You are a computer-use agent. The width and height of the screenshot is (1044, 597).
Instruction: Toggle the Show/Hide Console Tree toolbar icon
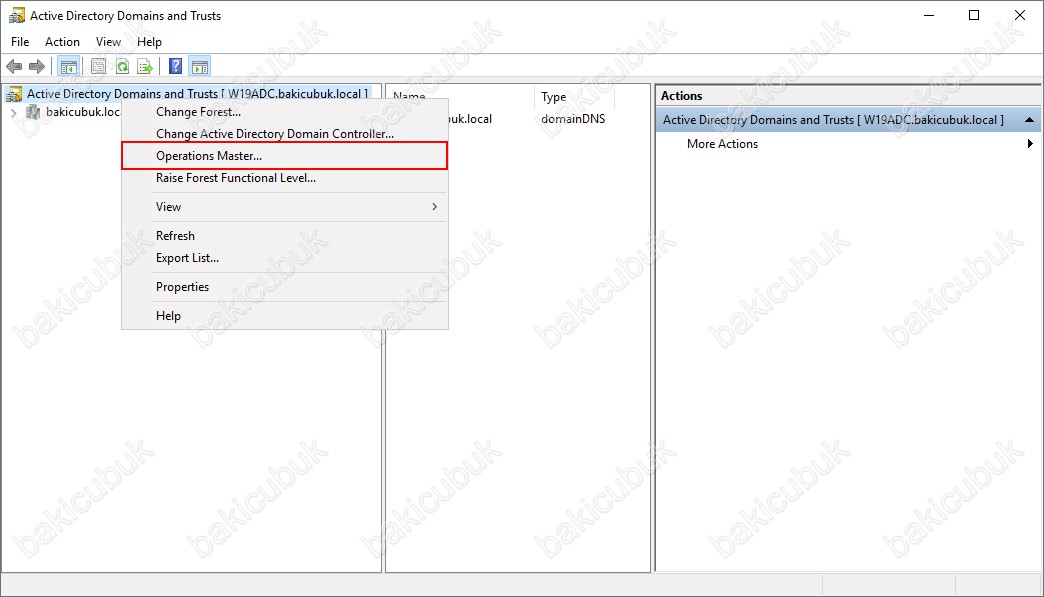(69, 67)
